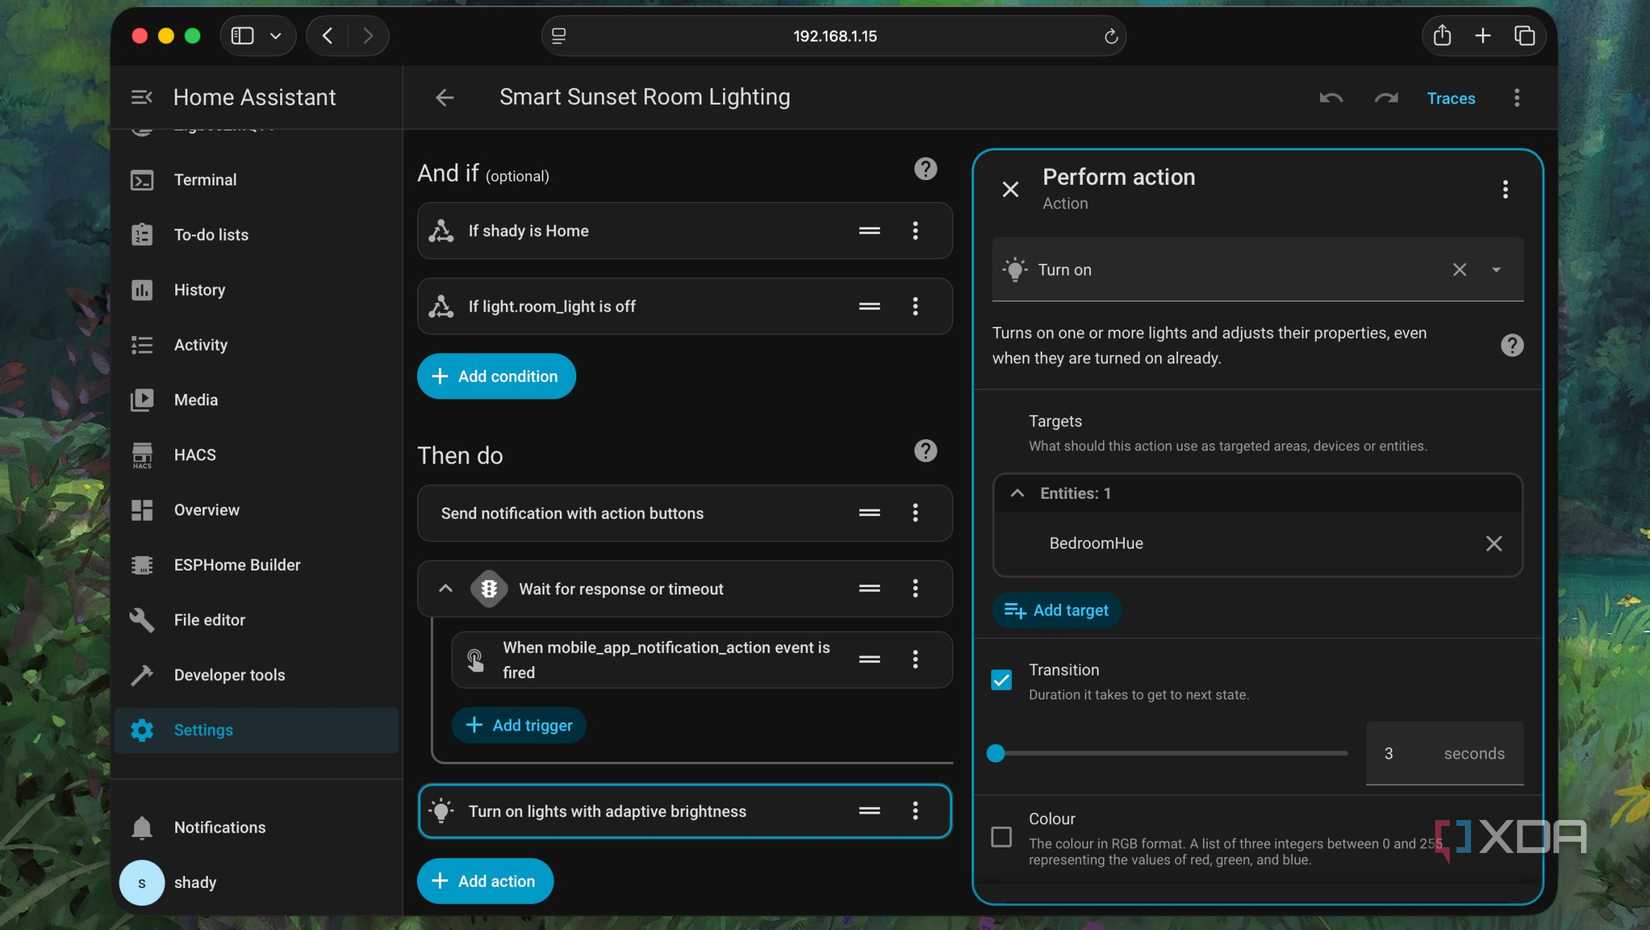This screenshot has height=930, width=1650.
Task: Click the Add condition button
Action: 496,376
